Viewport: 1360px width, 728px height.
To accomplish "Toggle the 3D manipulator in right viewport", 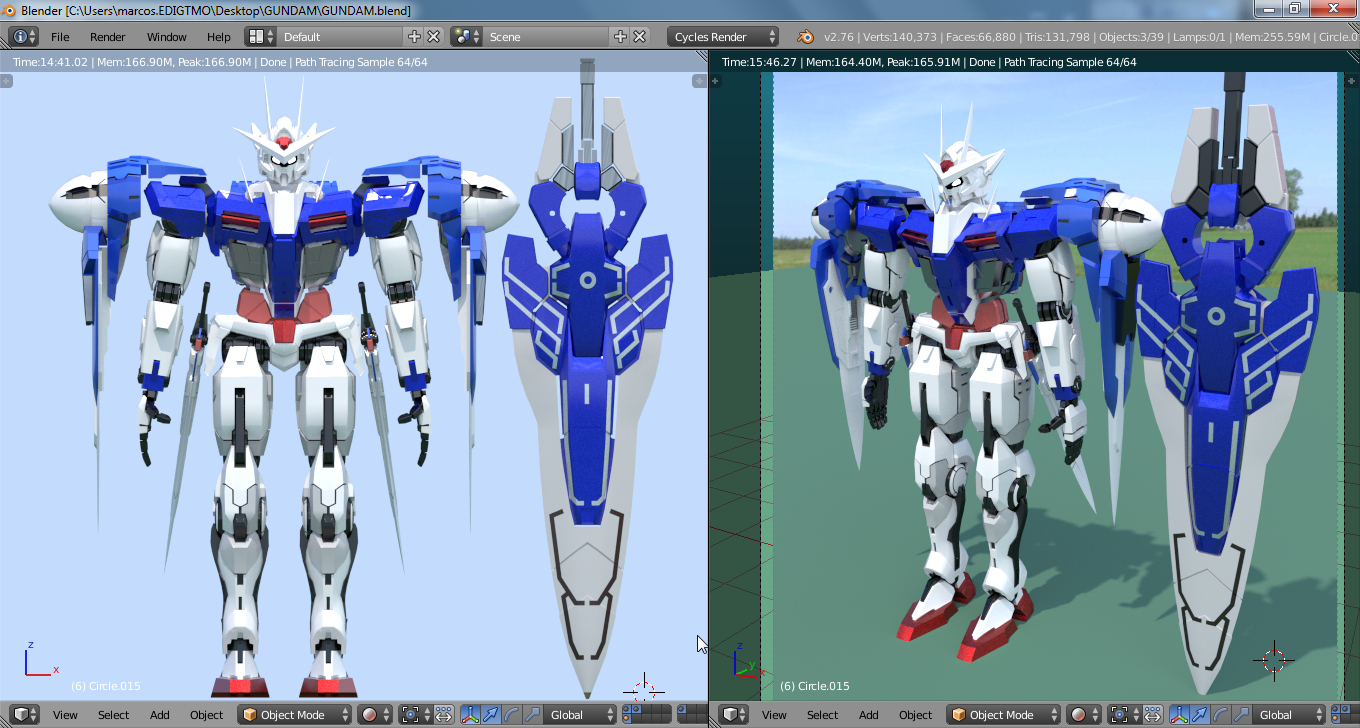I will tap(1179, 715).
